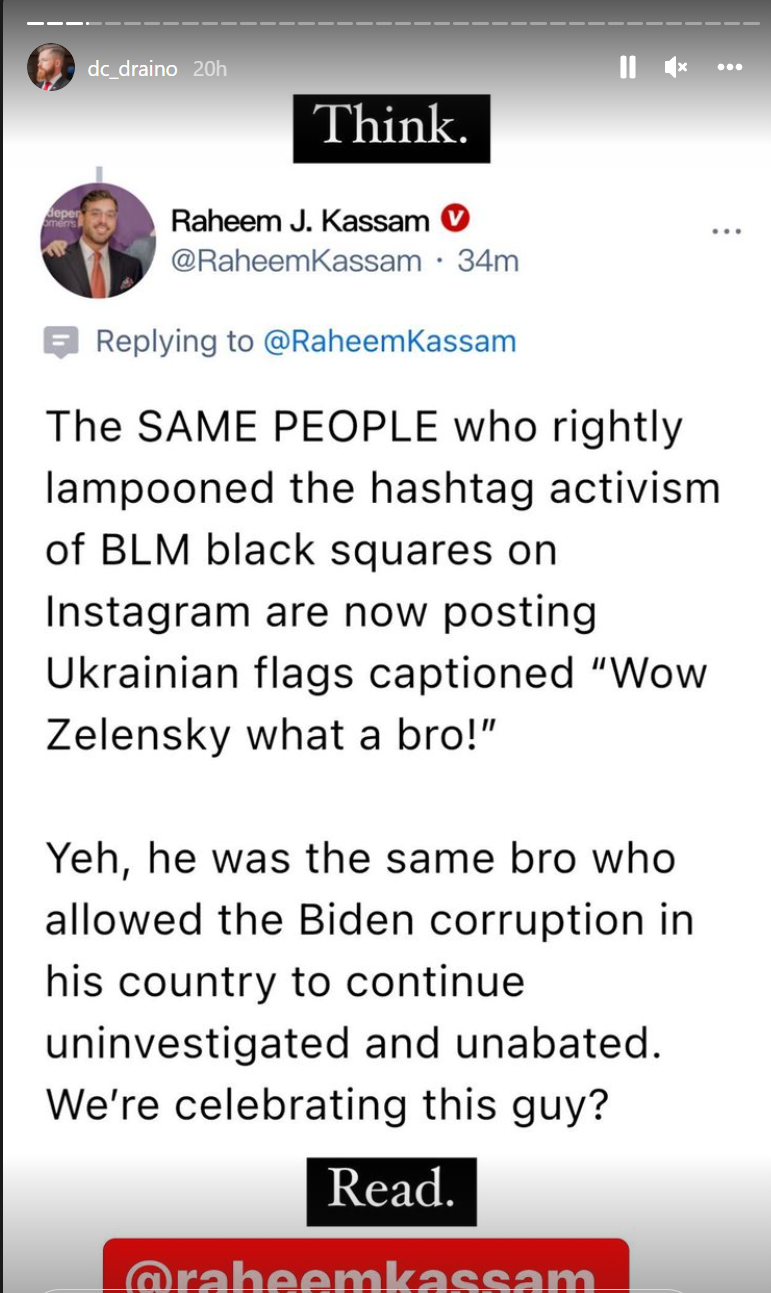
Task: Tap Raheem Kassam's tweet avatar
Action: pyautogui.click(x=98, y=240)
